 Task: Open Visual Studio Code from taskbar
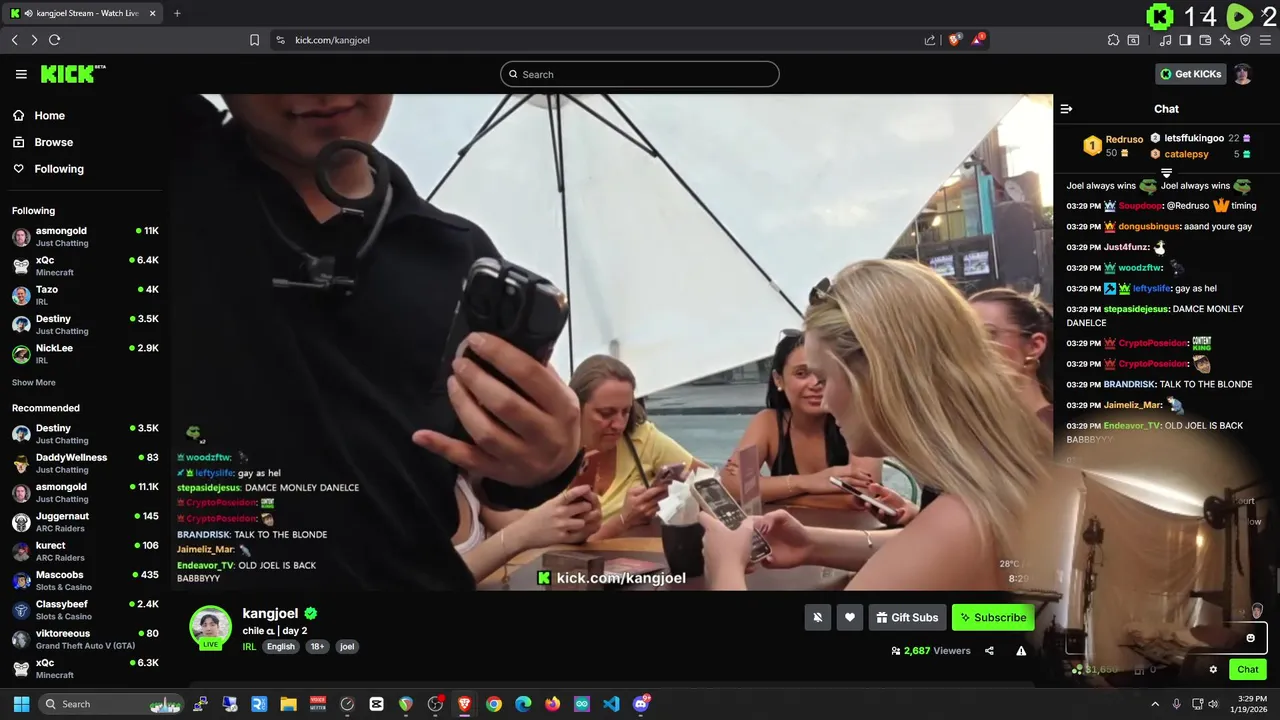[611, 704]
